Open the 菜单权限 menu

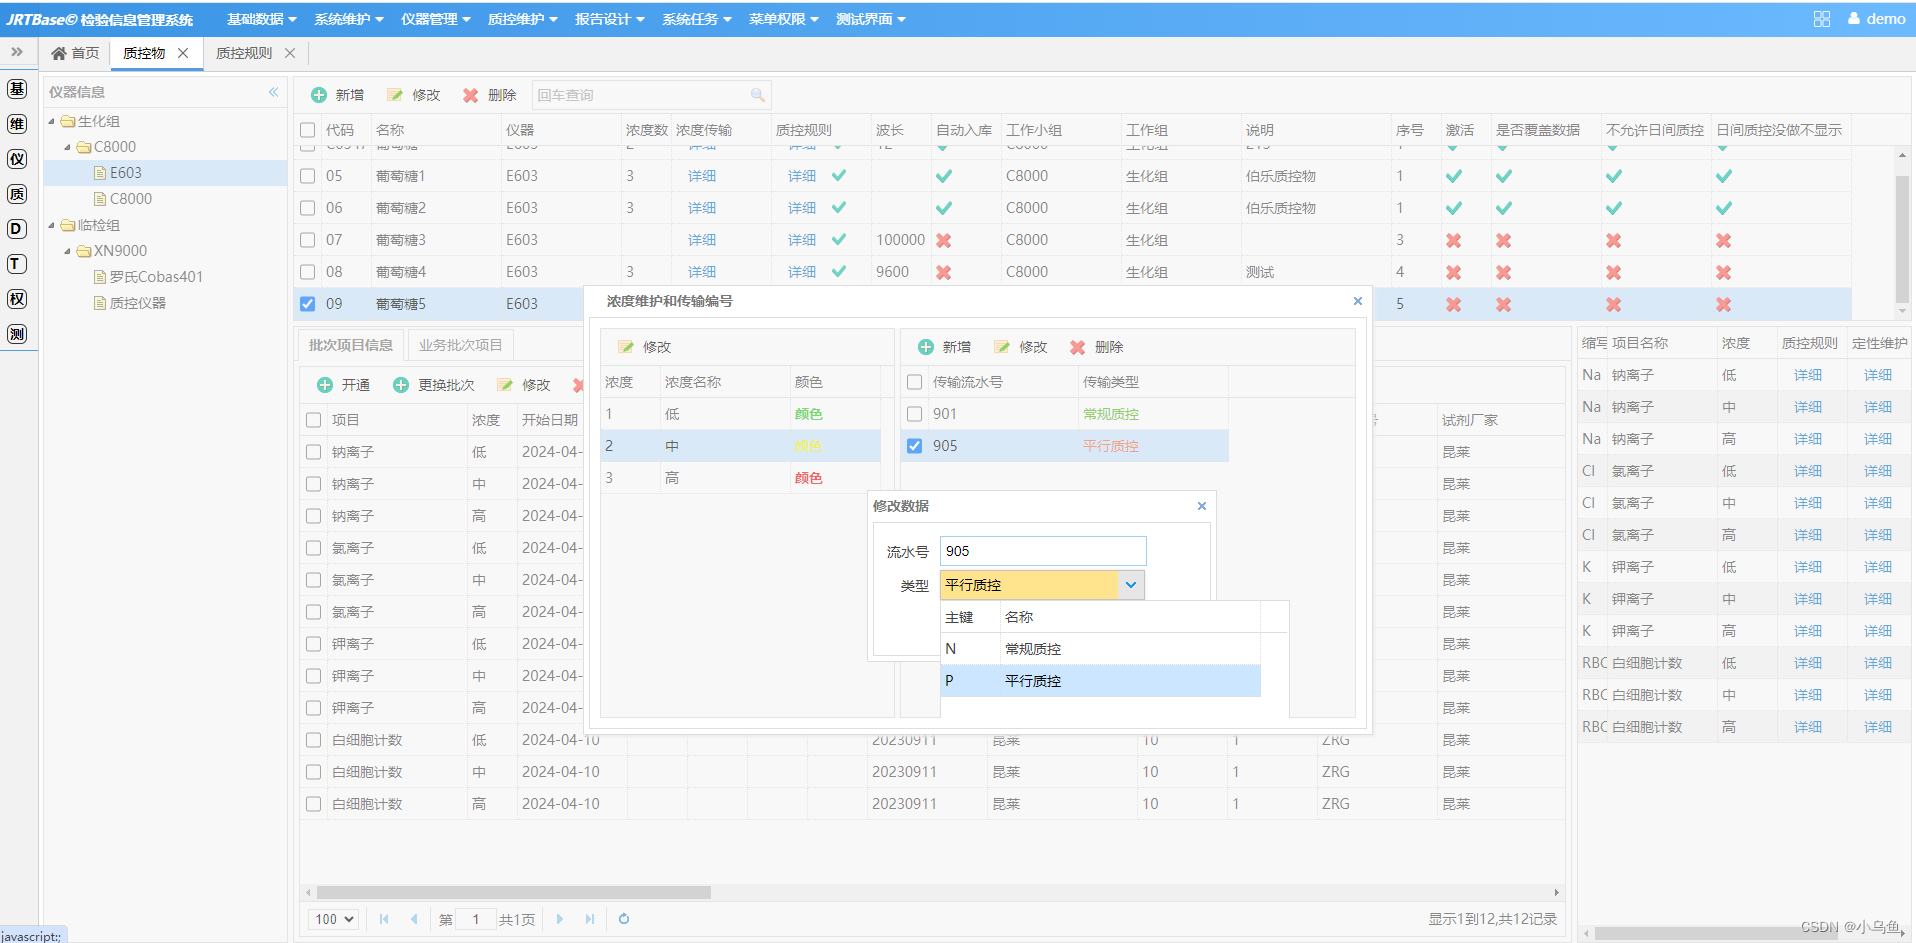click(x=784, y=19)
